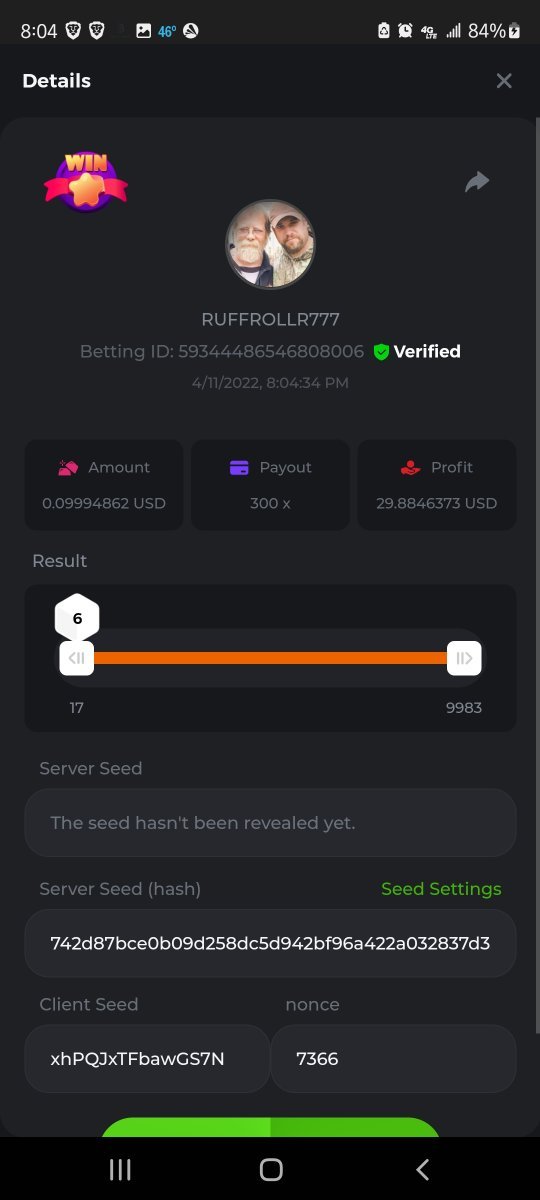Tap the Client Seed field
This screenshot has width=540, height=1200.
pyautogui.click(x=147, y=1058)
